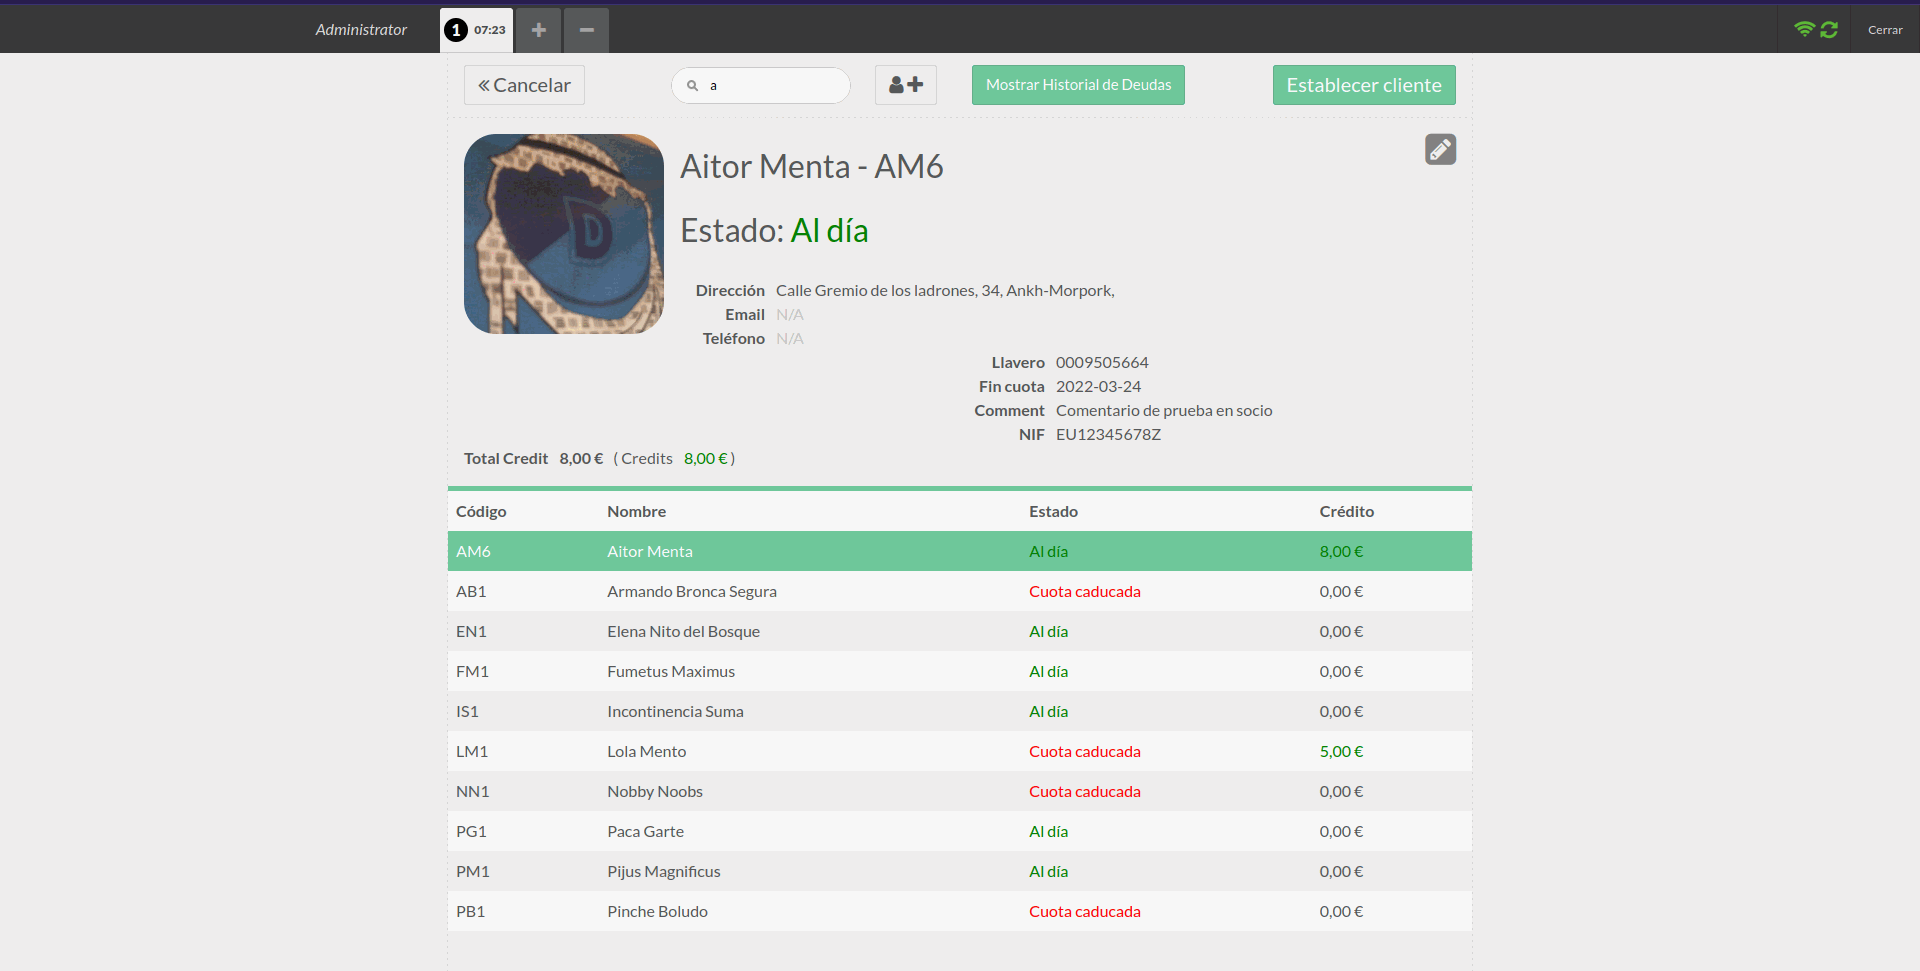Click Al día status of Paca Garte
1920x971 pixels.
tap(1048, 831)
